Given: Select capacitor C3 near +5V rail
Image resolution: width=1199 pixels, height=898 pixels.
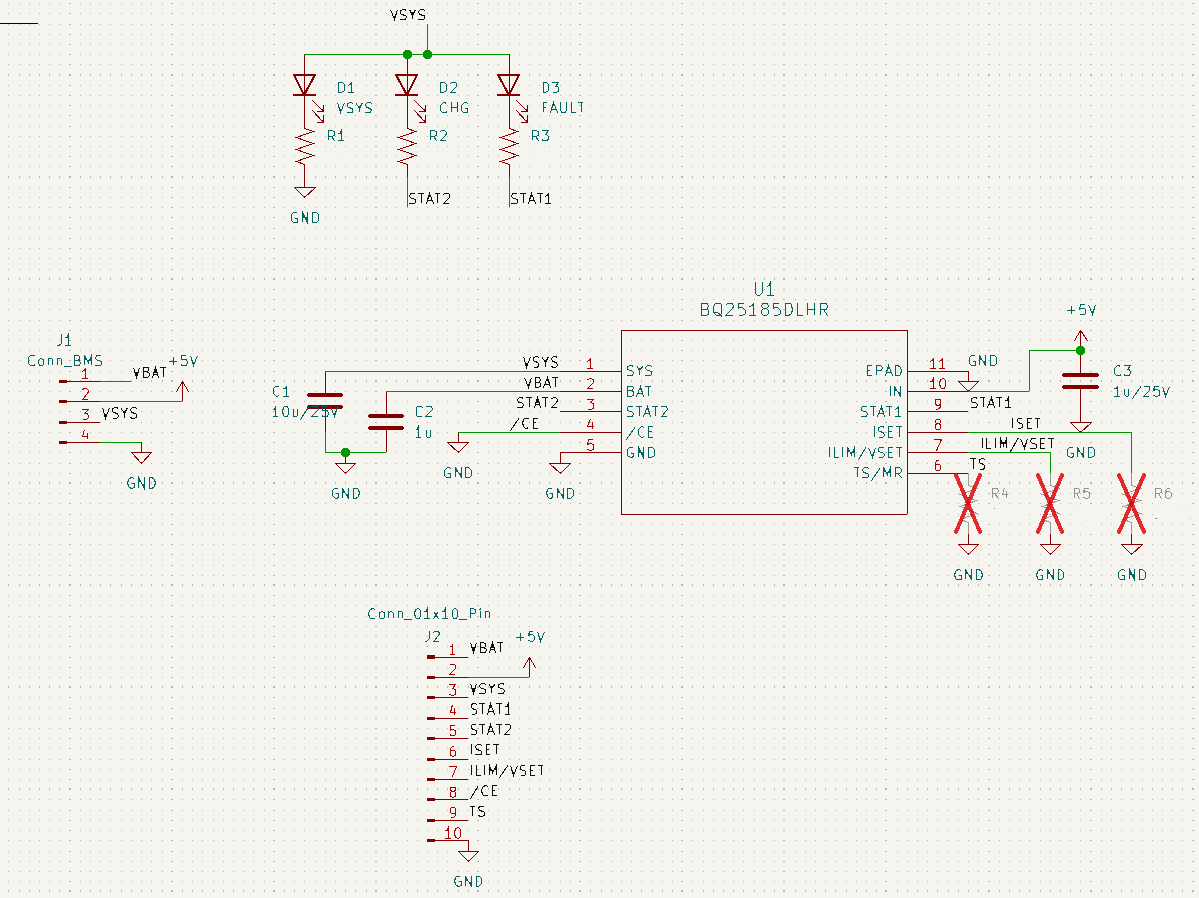Looking at the screenshot, I should [1080, 381].
